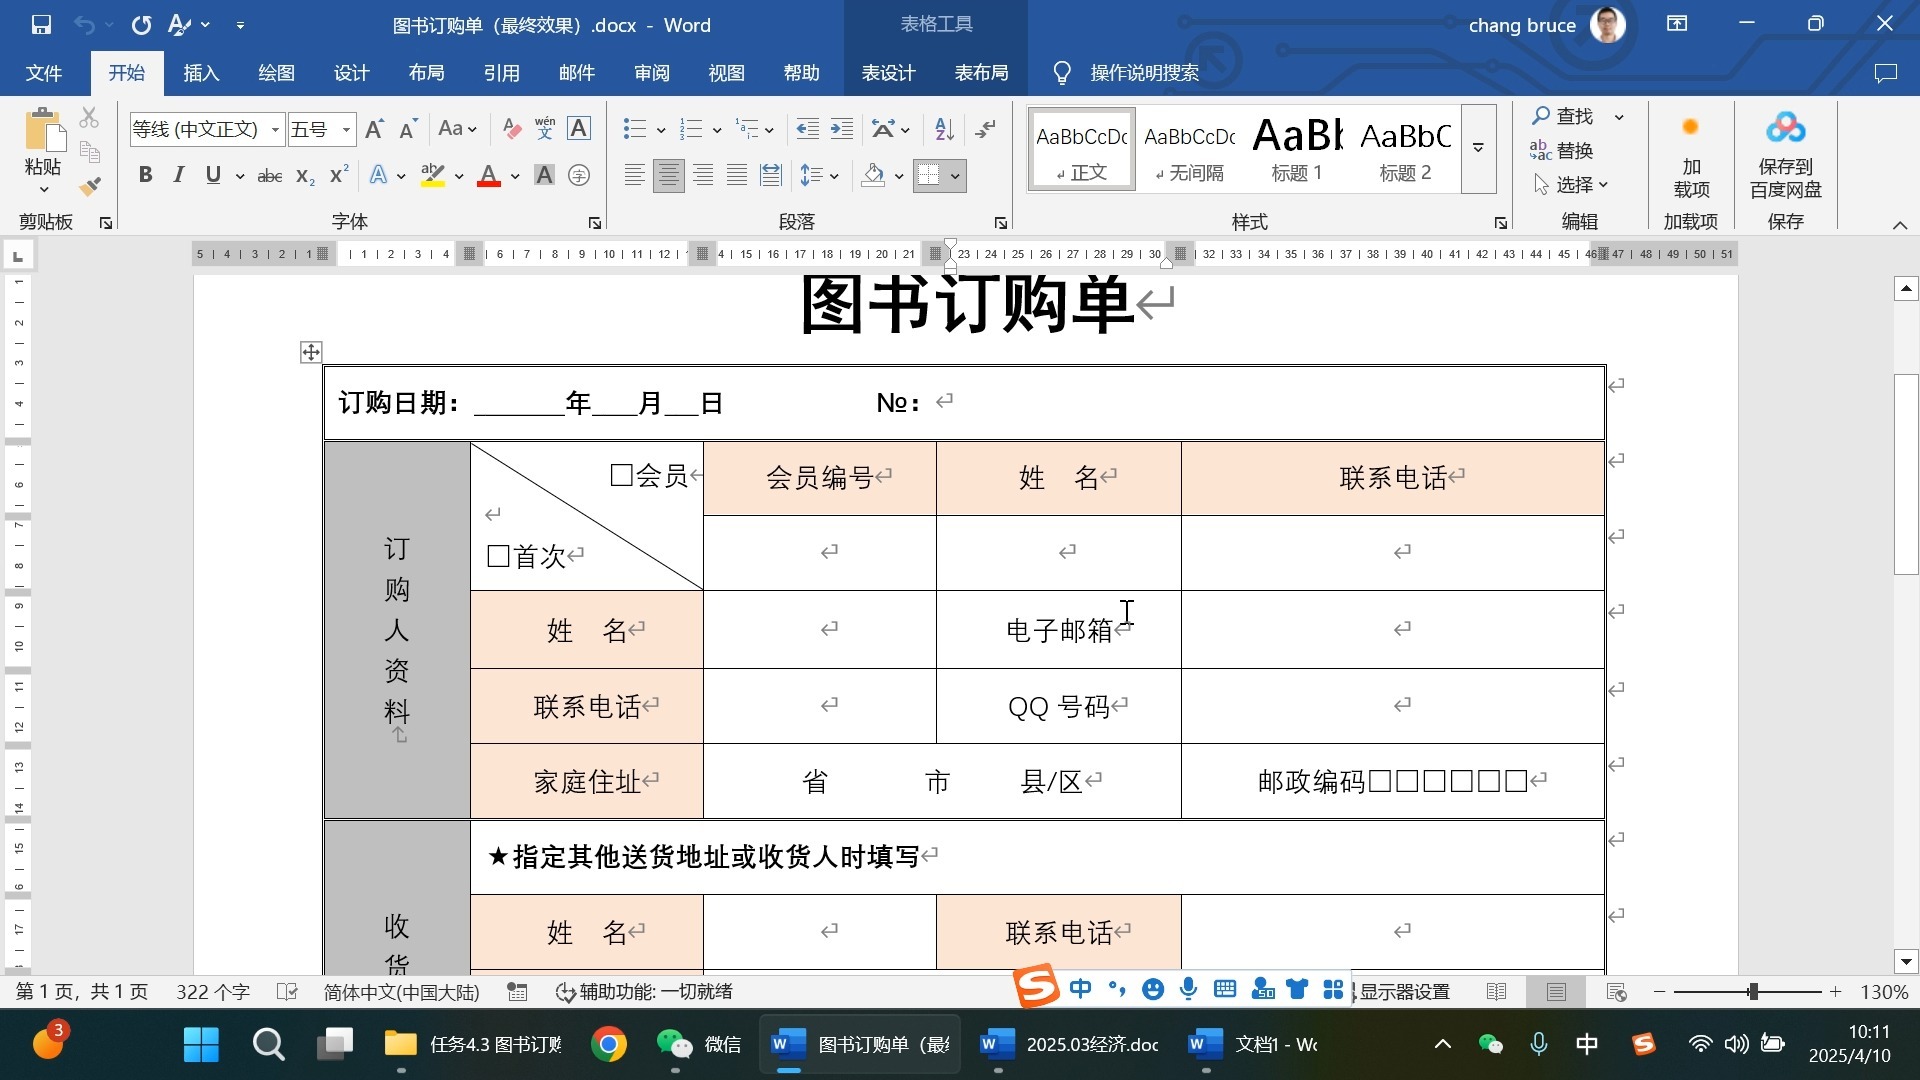Apply yellow text highlight color
The height and width of the screenshot is (1080, 1920).
433,175
